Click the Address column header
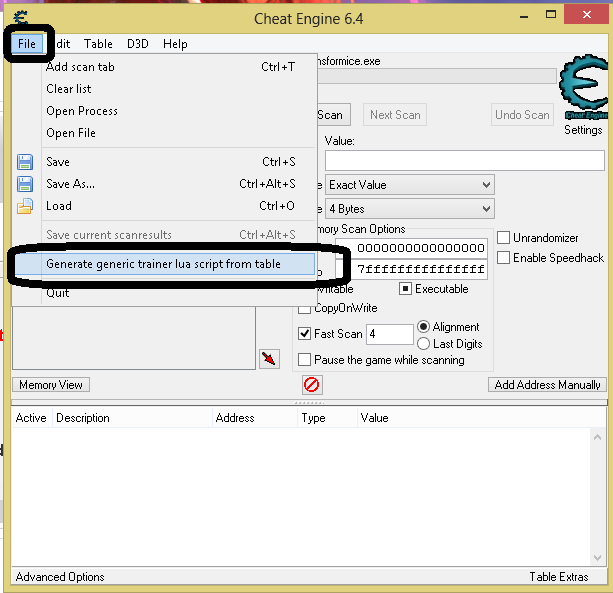The width and height of the screenshot is (613, 593). tap(255, 418)
